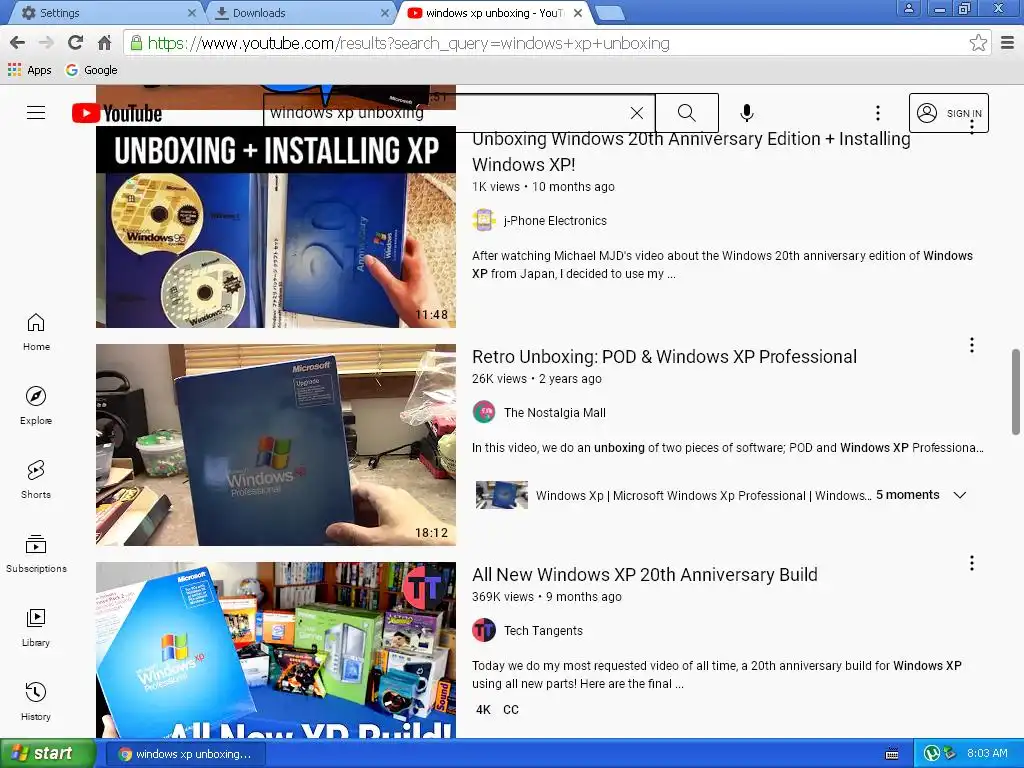The height and width of the screenshot is (768, 1024).
Task: Open the All New XP Build thumbnail
Action: tap(276, 650)
